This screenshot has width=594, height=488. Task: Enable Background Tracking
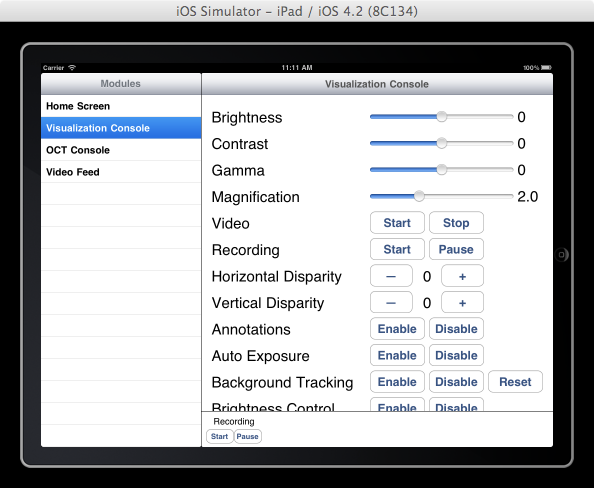pyautogui.click(x=397, y=382)
